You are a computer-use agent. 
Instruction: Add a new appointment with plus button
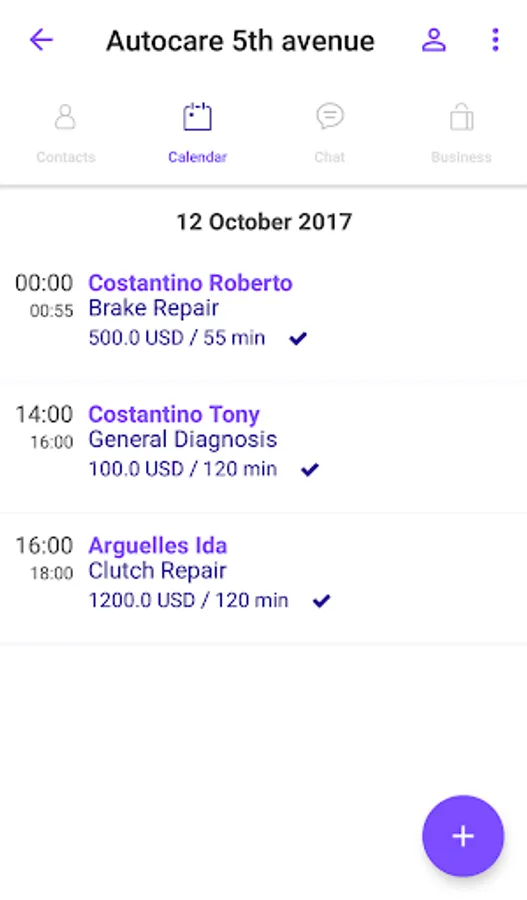[x=463, y=836]
